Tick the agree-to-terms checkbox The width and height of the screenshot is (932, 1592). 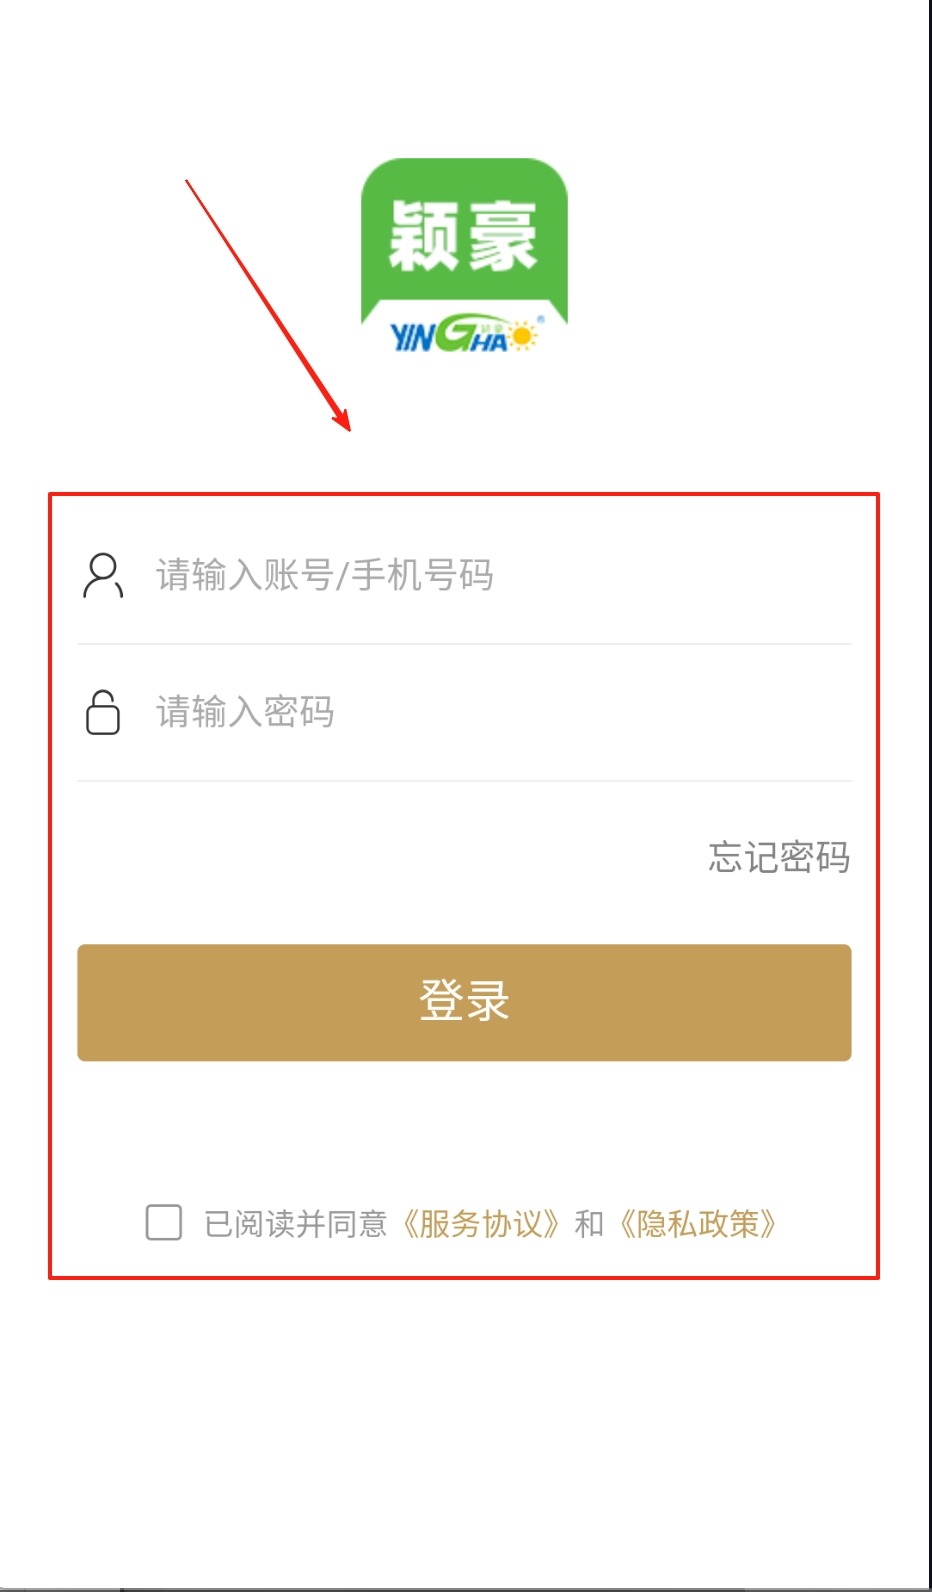[x=164, y=1222]
